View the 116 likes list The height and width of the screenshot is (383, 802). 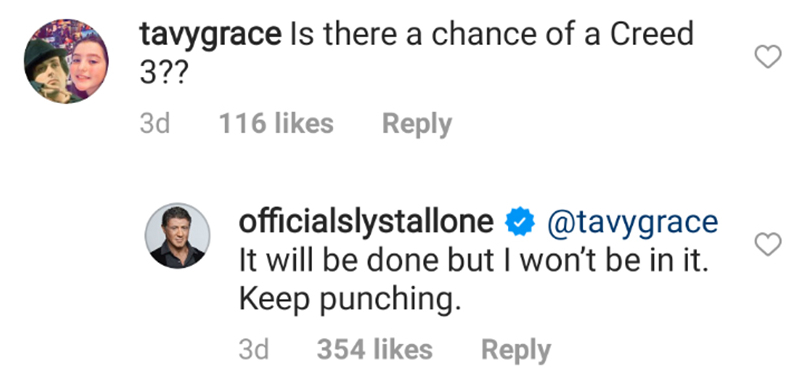(276, 124)
